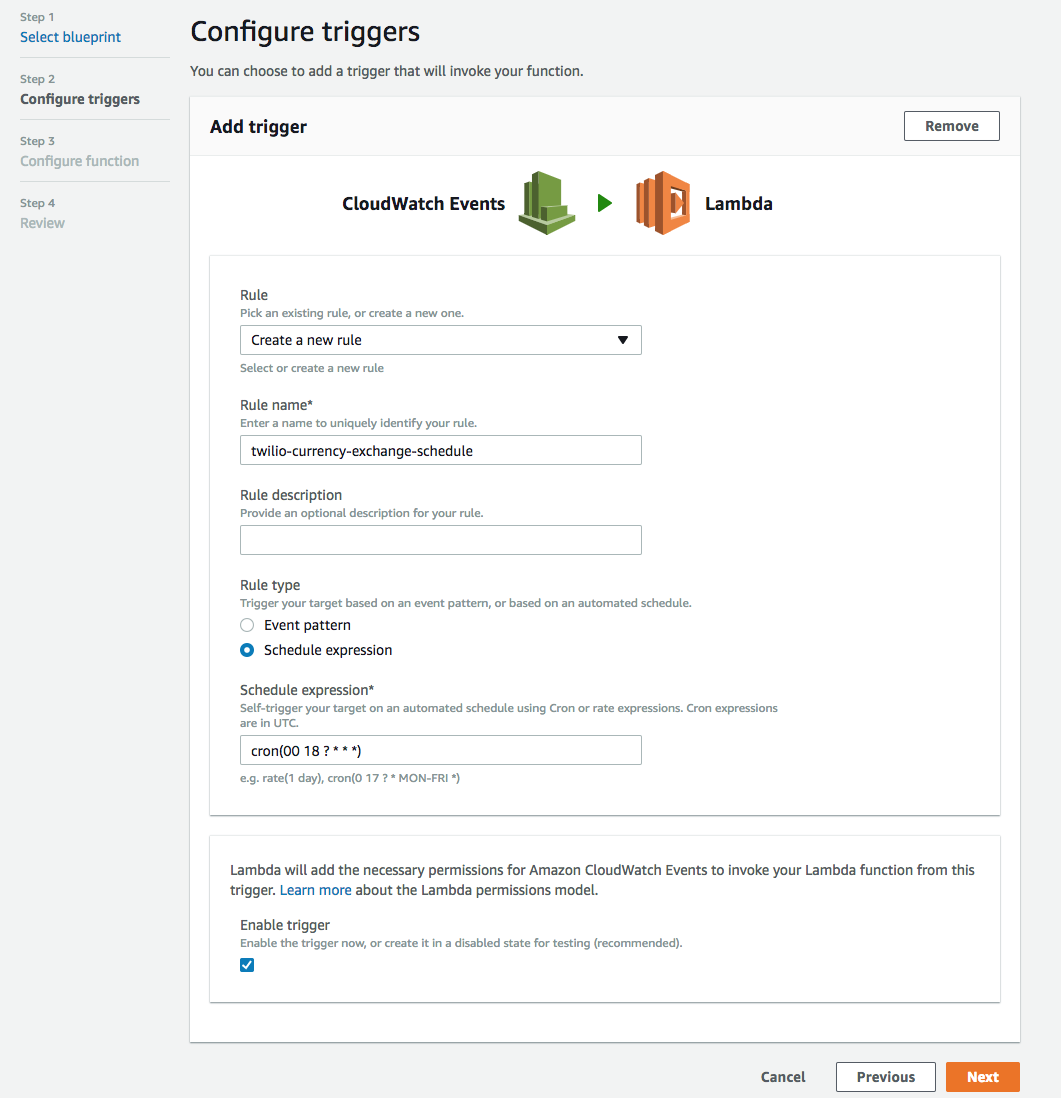Open the Learn more permissions link

pos(316,890)
